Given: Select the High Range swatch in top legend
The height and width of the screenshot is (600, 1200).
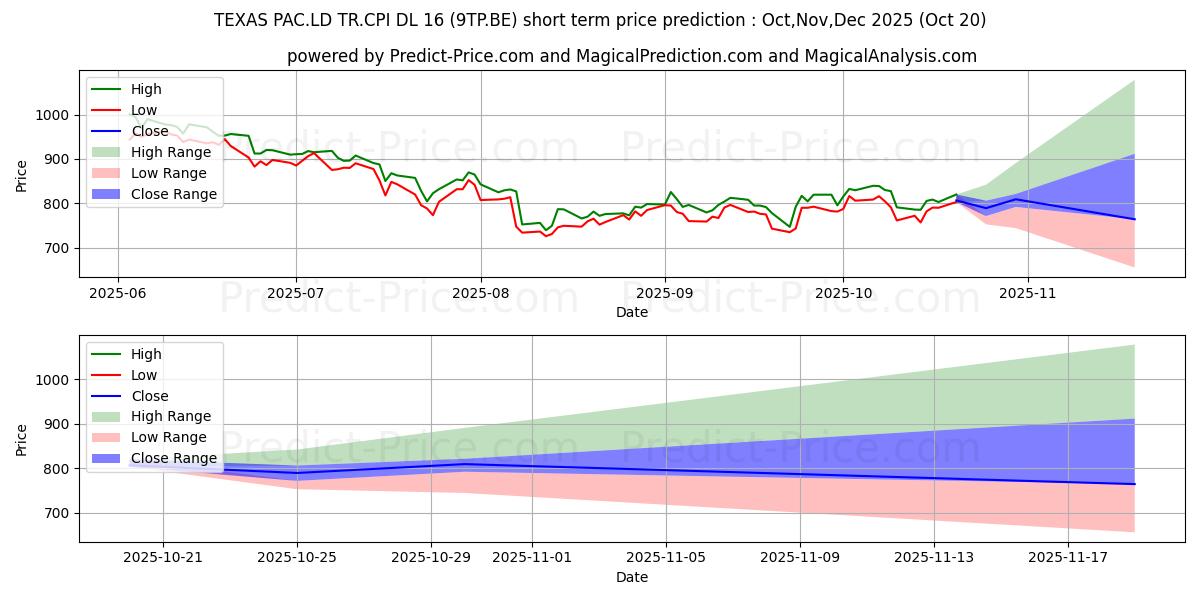Looking at the screenshot, I should [x=108, y=152].
